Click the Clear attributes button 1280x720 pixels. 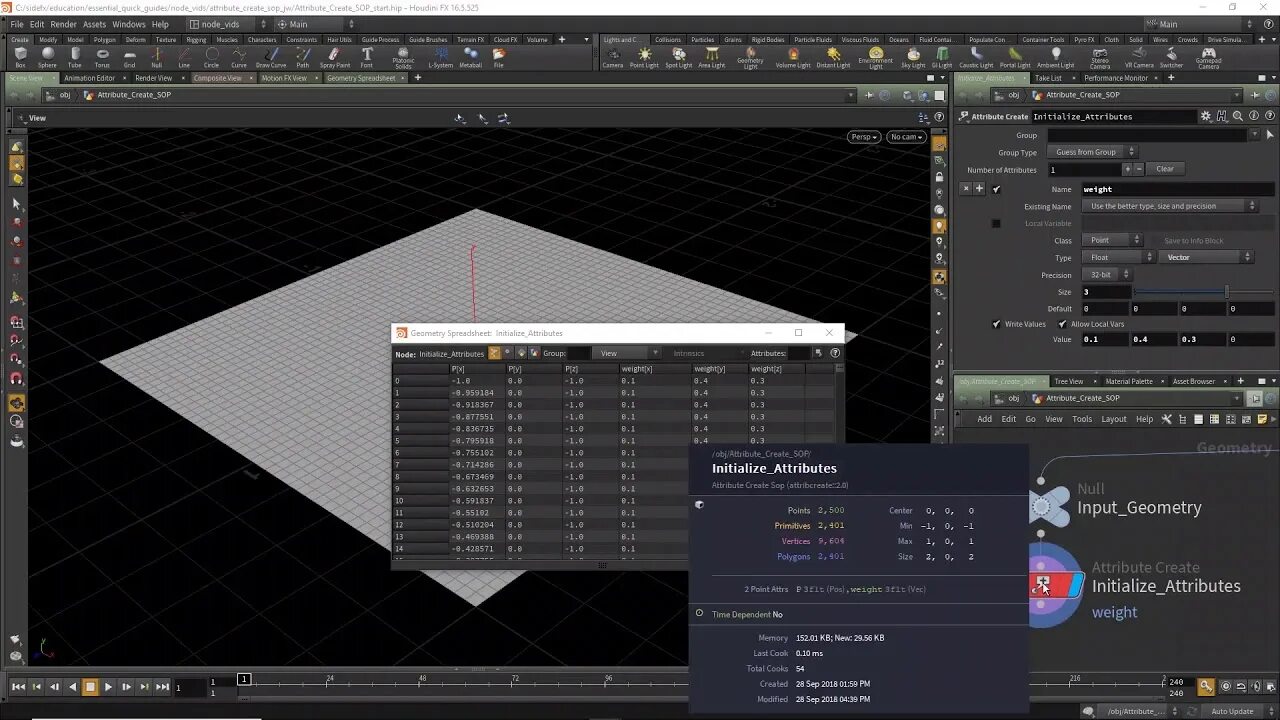(1165, 169)
